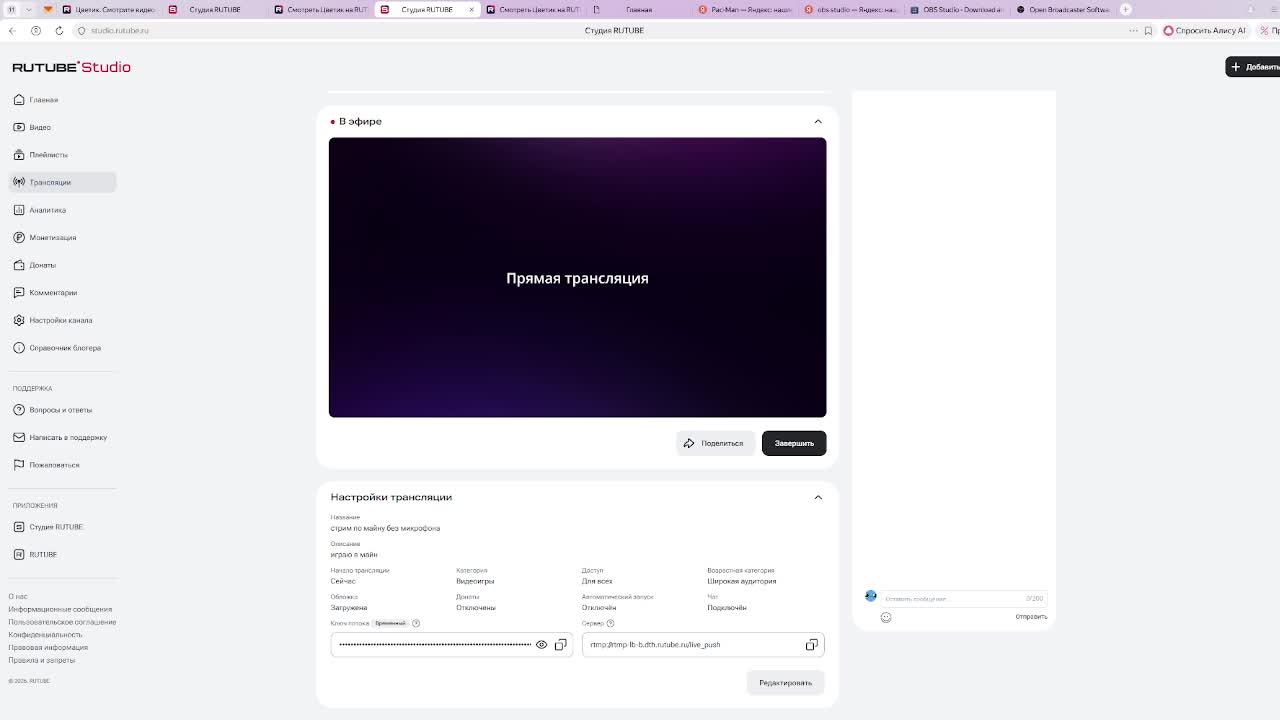Viewport: 1280px width, 720px height.
Task: Click the 'Видеоигры' category value
Action: pyautogui.click(x=475, y=581)
